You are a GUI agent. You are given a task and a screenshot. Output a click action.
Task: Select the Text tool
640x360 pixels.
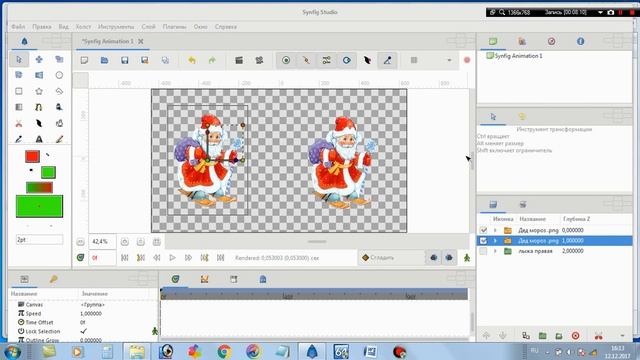[39, 139]
